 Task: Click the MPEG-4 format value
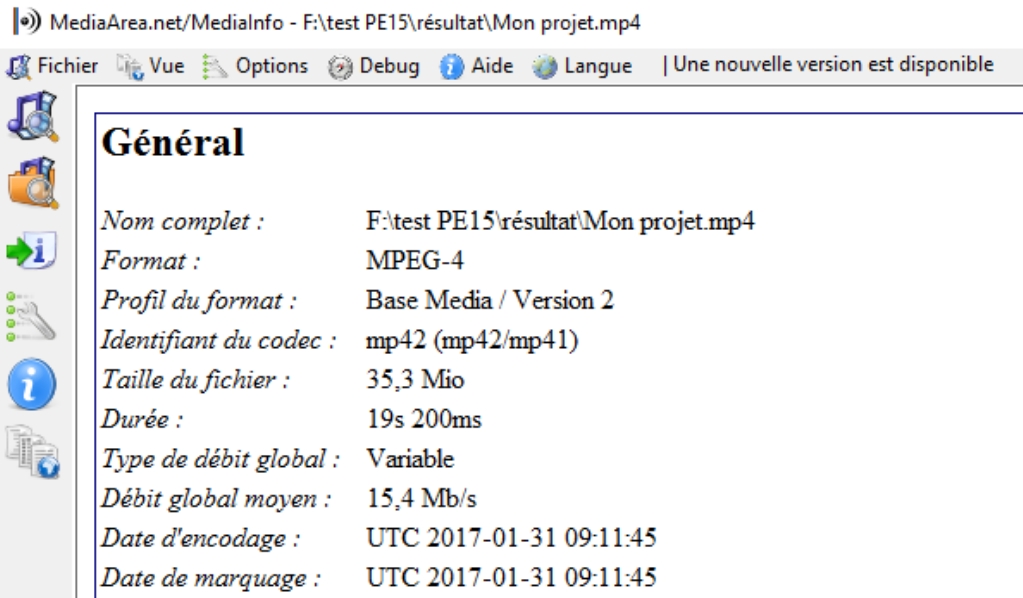pos(414,261)
